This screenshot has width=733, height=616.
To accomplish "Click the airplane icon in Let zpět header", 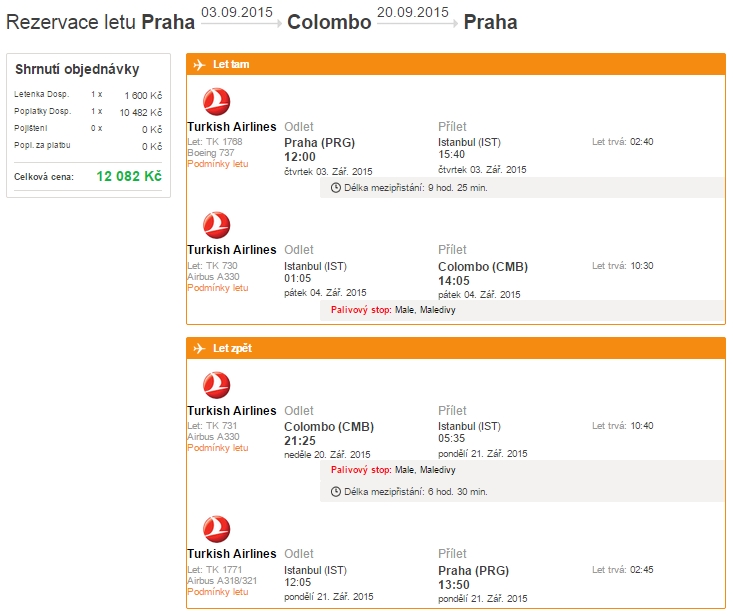I will 200,348.
